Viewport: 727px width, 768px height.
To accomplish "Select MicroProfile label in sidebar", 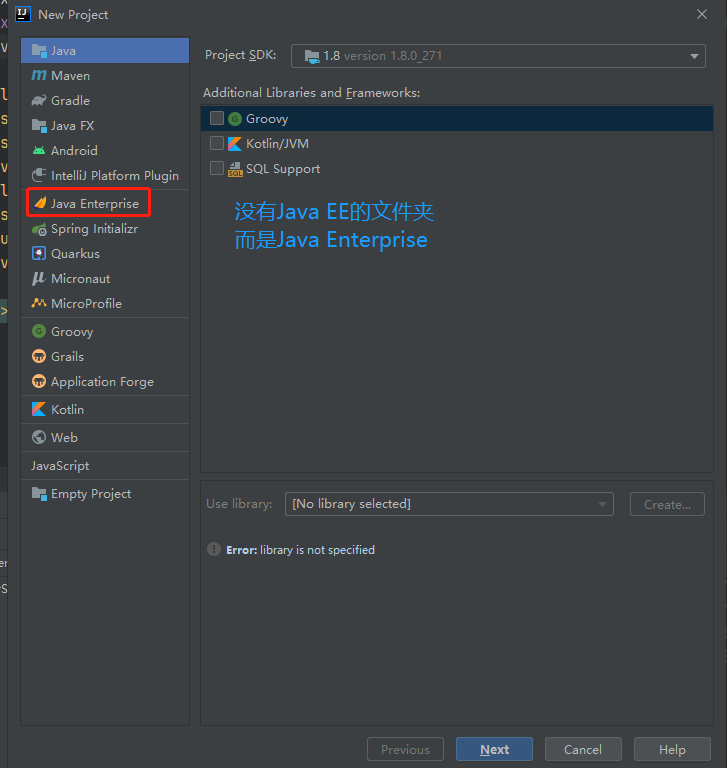I will [86, 304].
